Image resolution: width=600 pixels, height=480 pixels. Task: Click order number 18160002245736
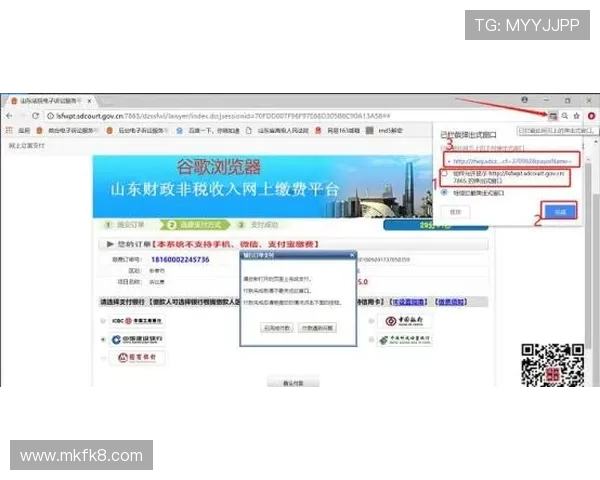coord(180,260)
